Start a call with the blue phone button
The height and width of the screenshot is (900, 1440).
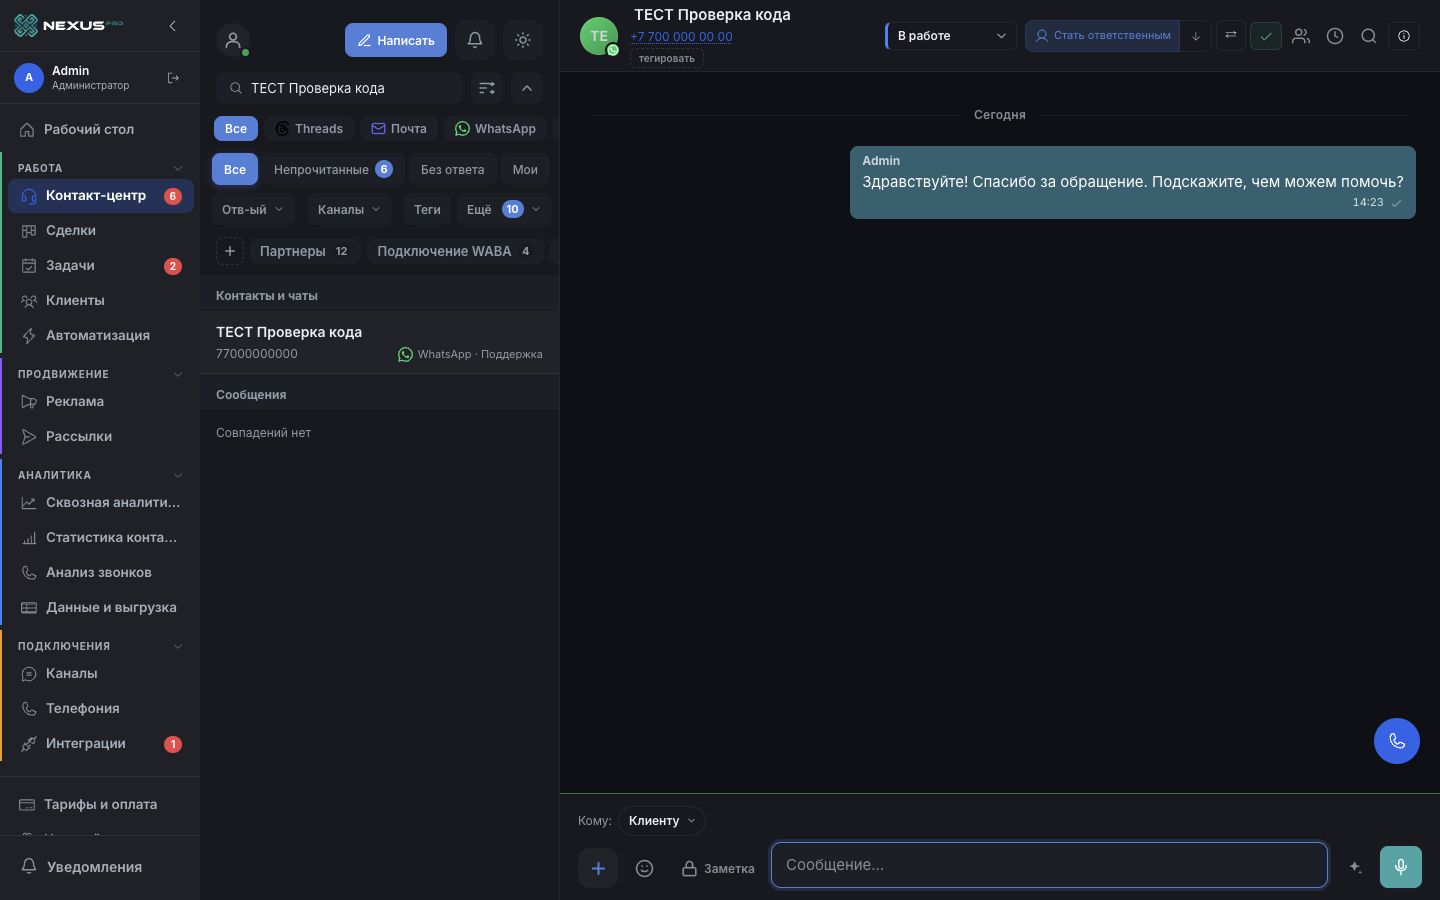tap(1397, 741)
